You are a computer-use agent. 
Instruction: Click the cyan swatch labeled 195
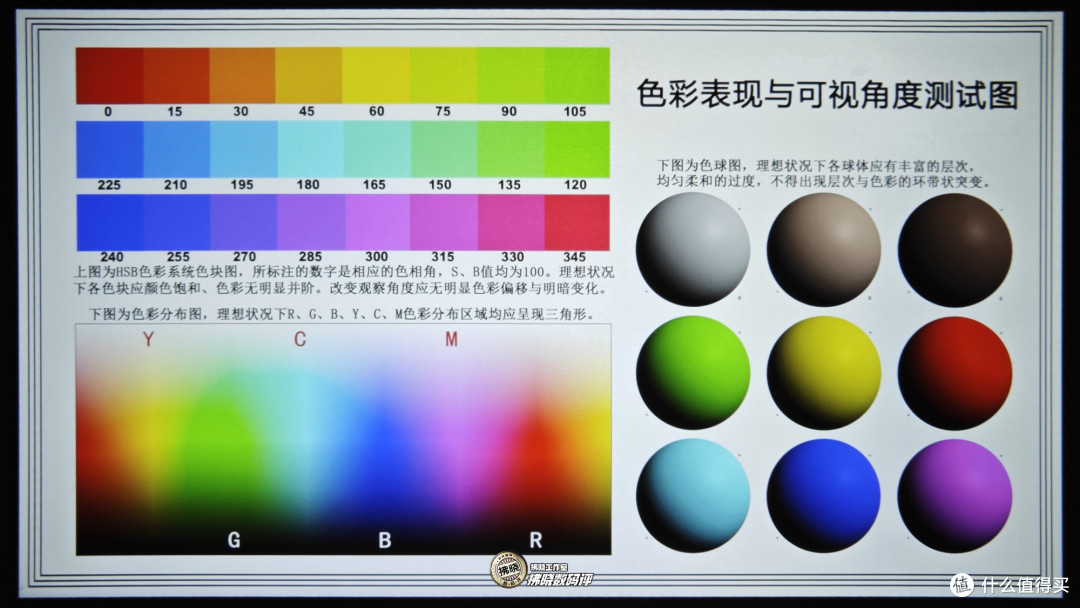tap(238, 146)
